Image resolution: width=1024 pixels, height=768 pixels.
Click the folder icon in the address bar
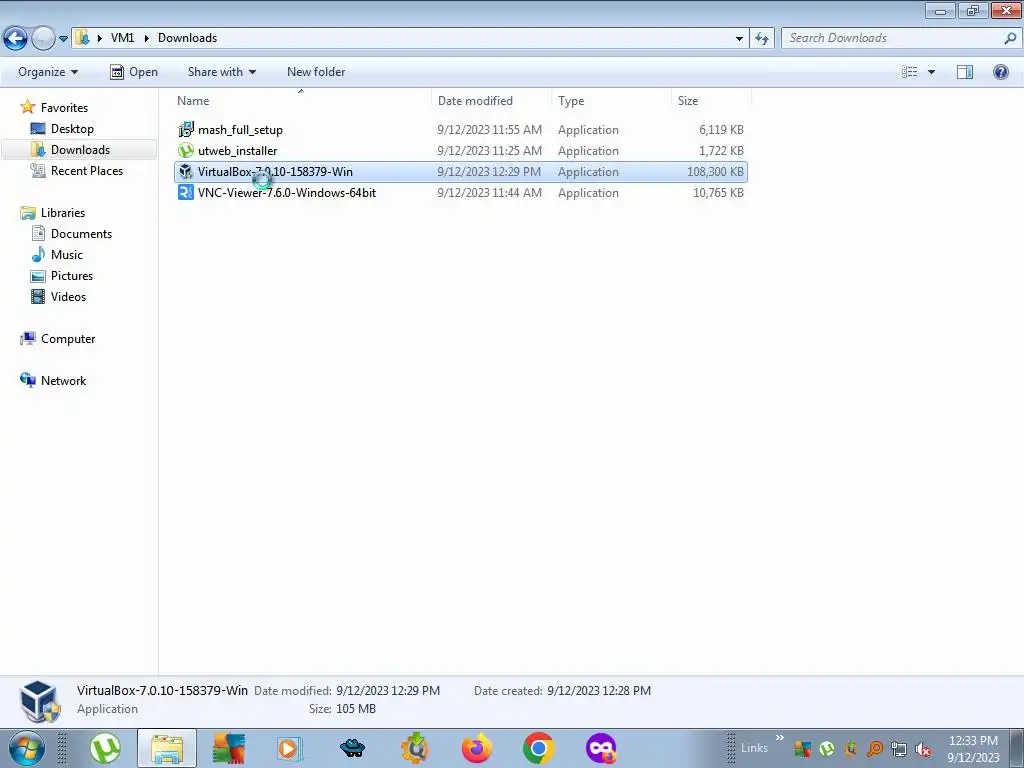(x=82, y=38)
